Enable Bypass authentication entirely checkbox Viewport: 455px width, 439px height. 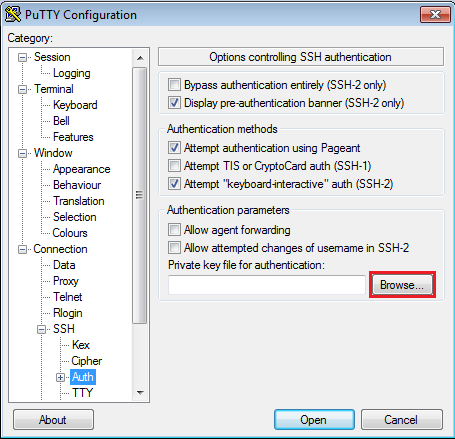click(x=174, y=85)
